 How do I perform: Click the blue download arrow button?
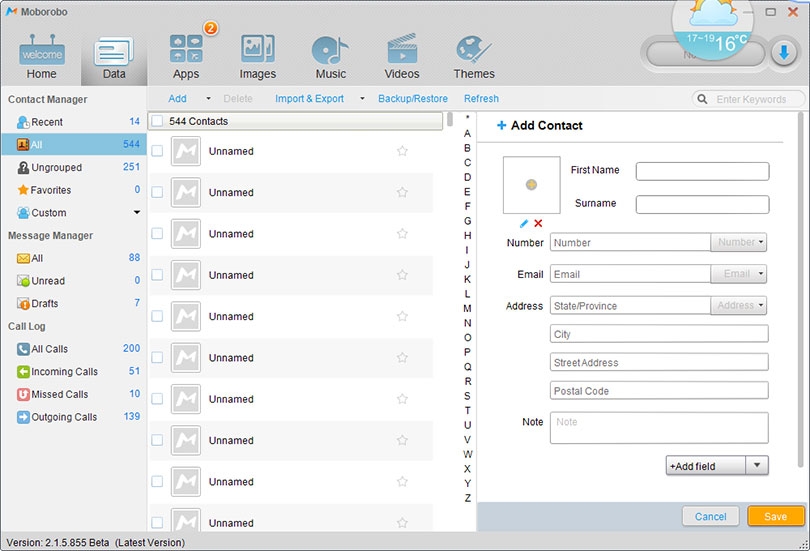(784, 53)
